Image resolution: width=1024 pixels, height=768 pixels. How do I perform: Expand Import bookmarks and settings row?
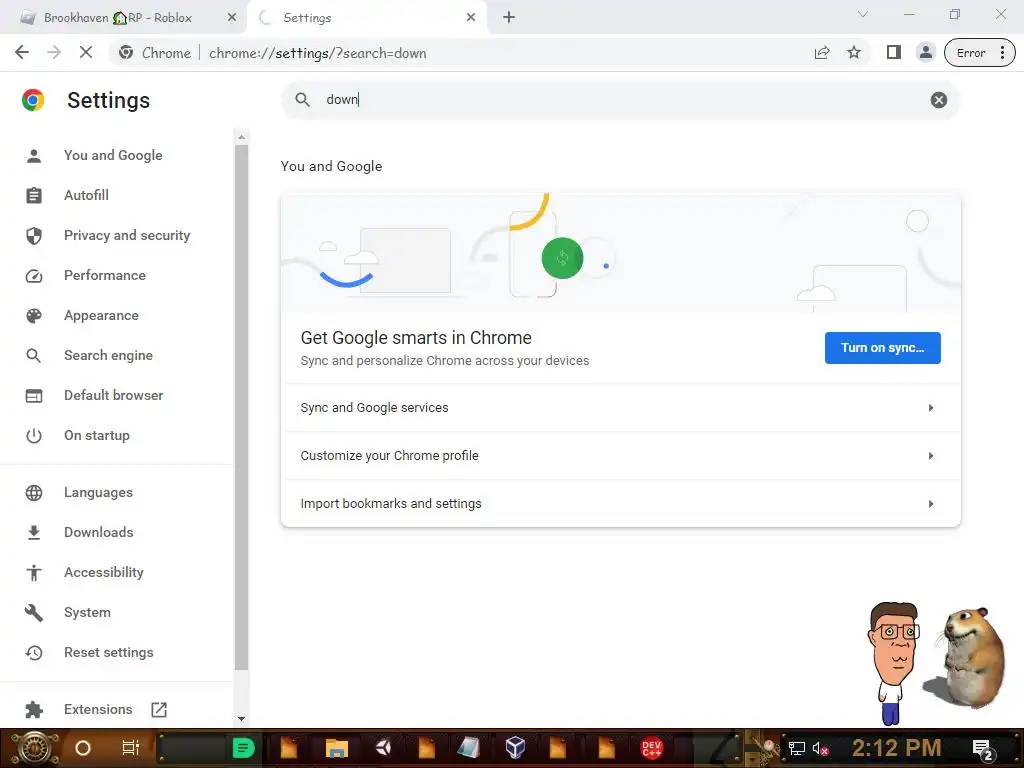click(620, 504)
